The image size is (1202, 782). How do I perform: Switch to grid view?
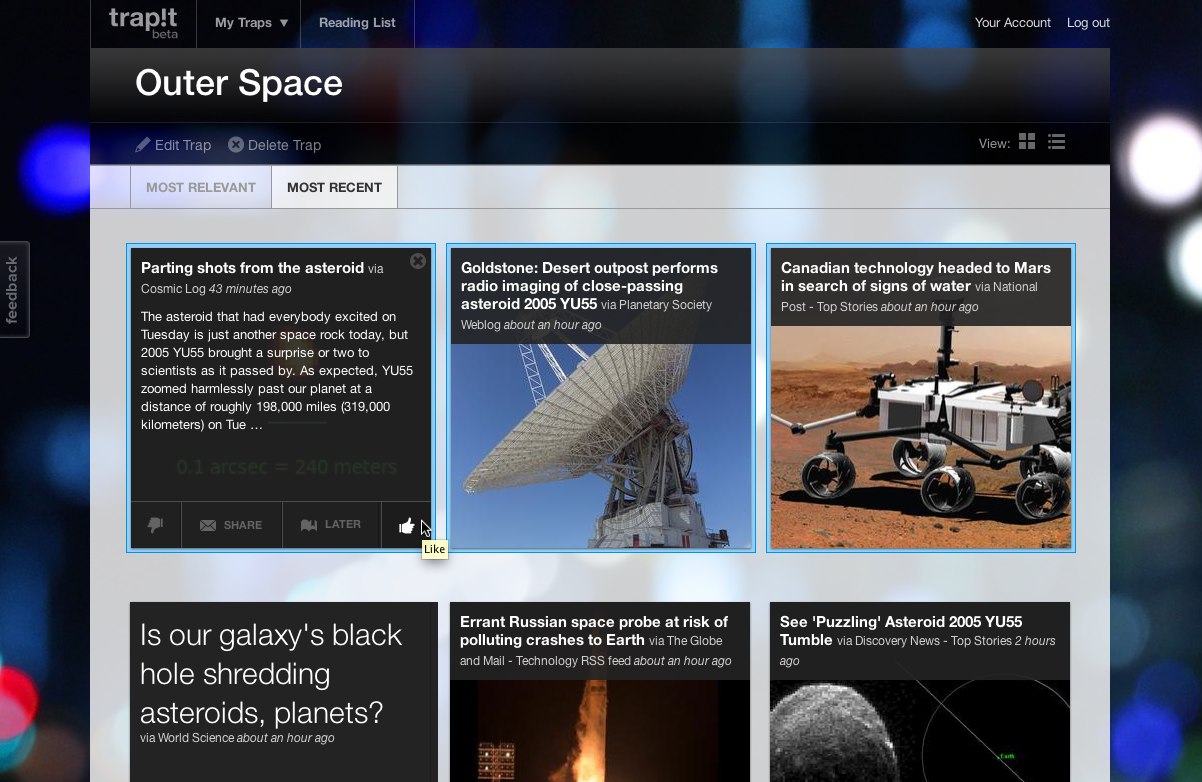pos(1027,142)
